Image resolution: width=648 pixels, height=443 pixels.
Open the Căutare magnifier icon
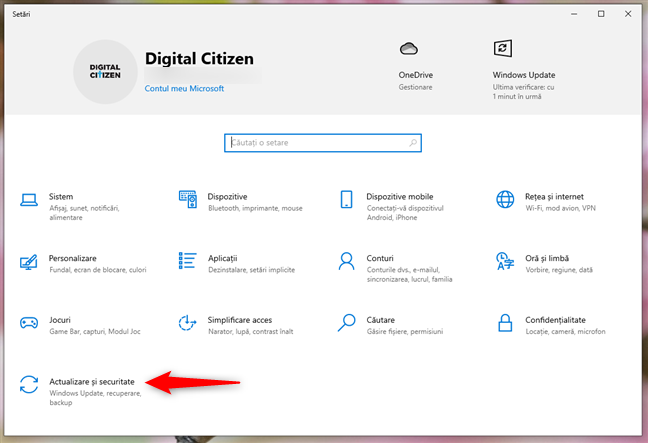click(x=346, y=323)
